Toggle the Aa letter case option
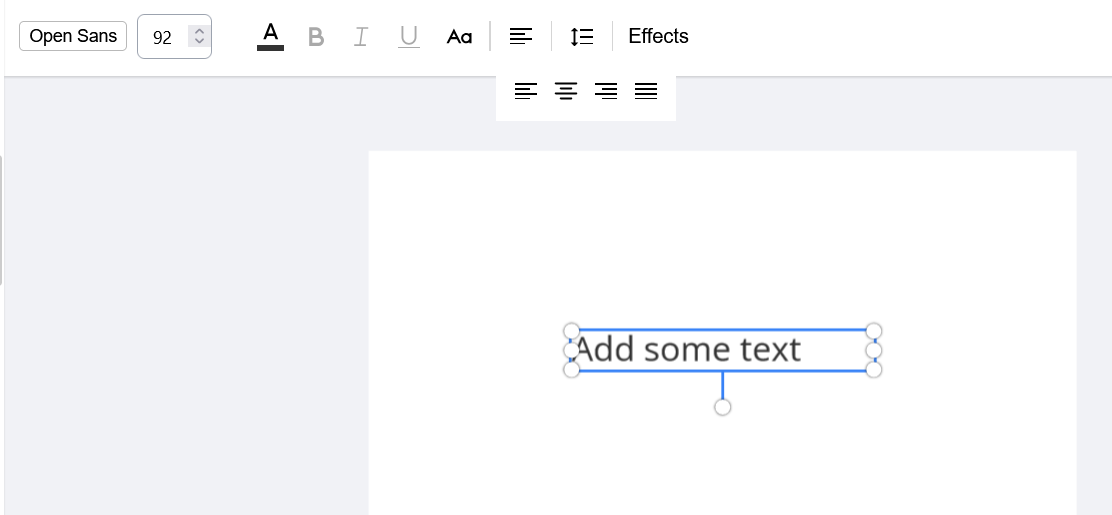The height and width of the screenshot is (515, 1112). pos(459,37)
